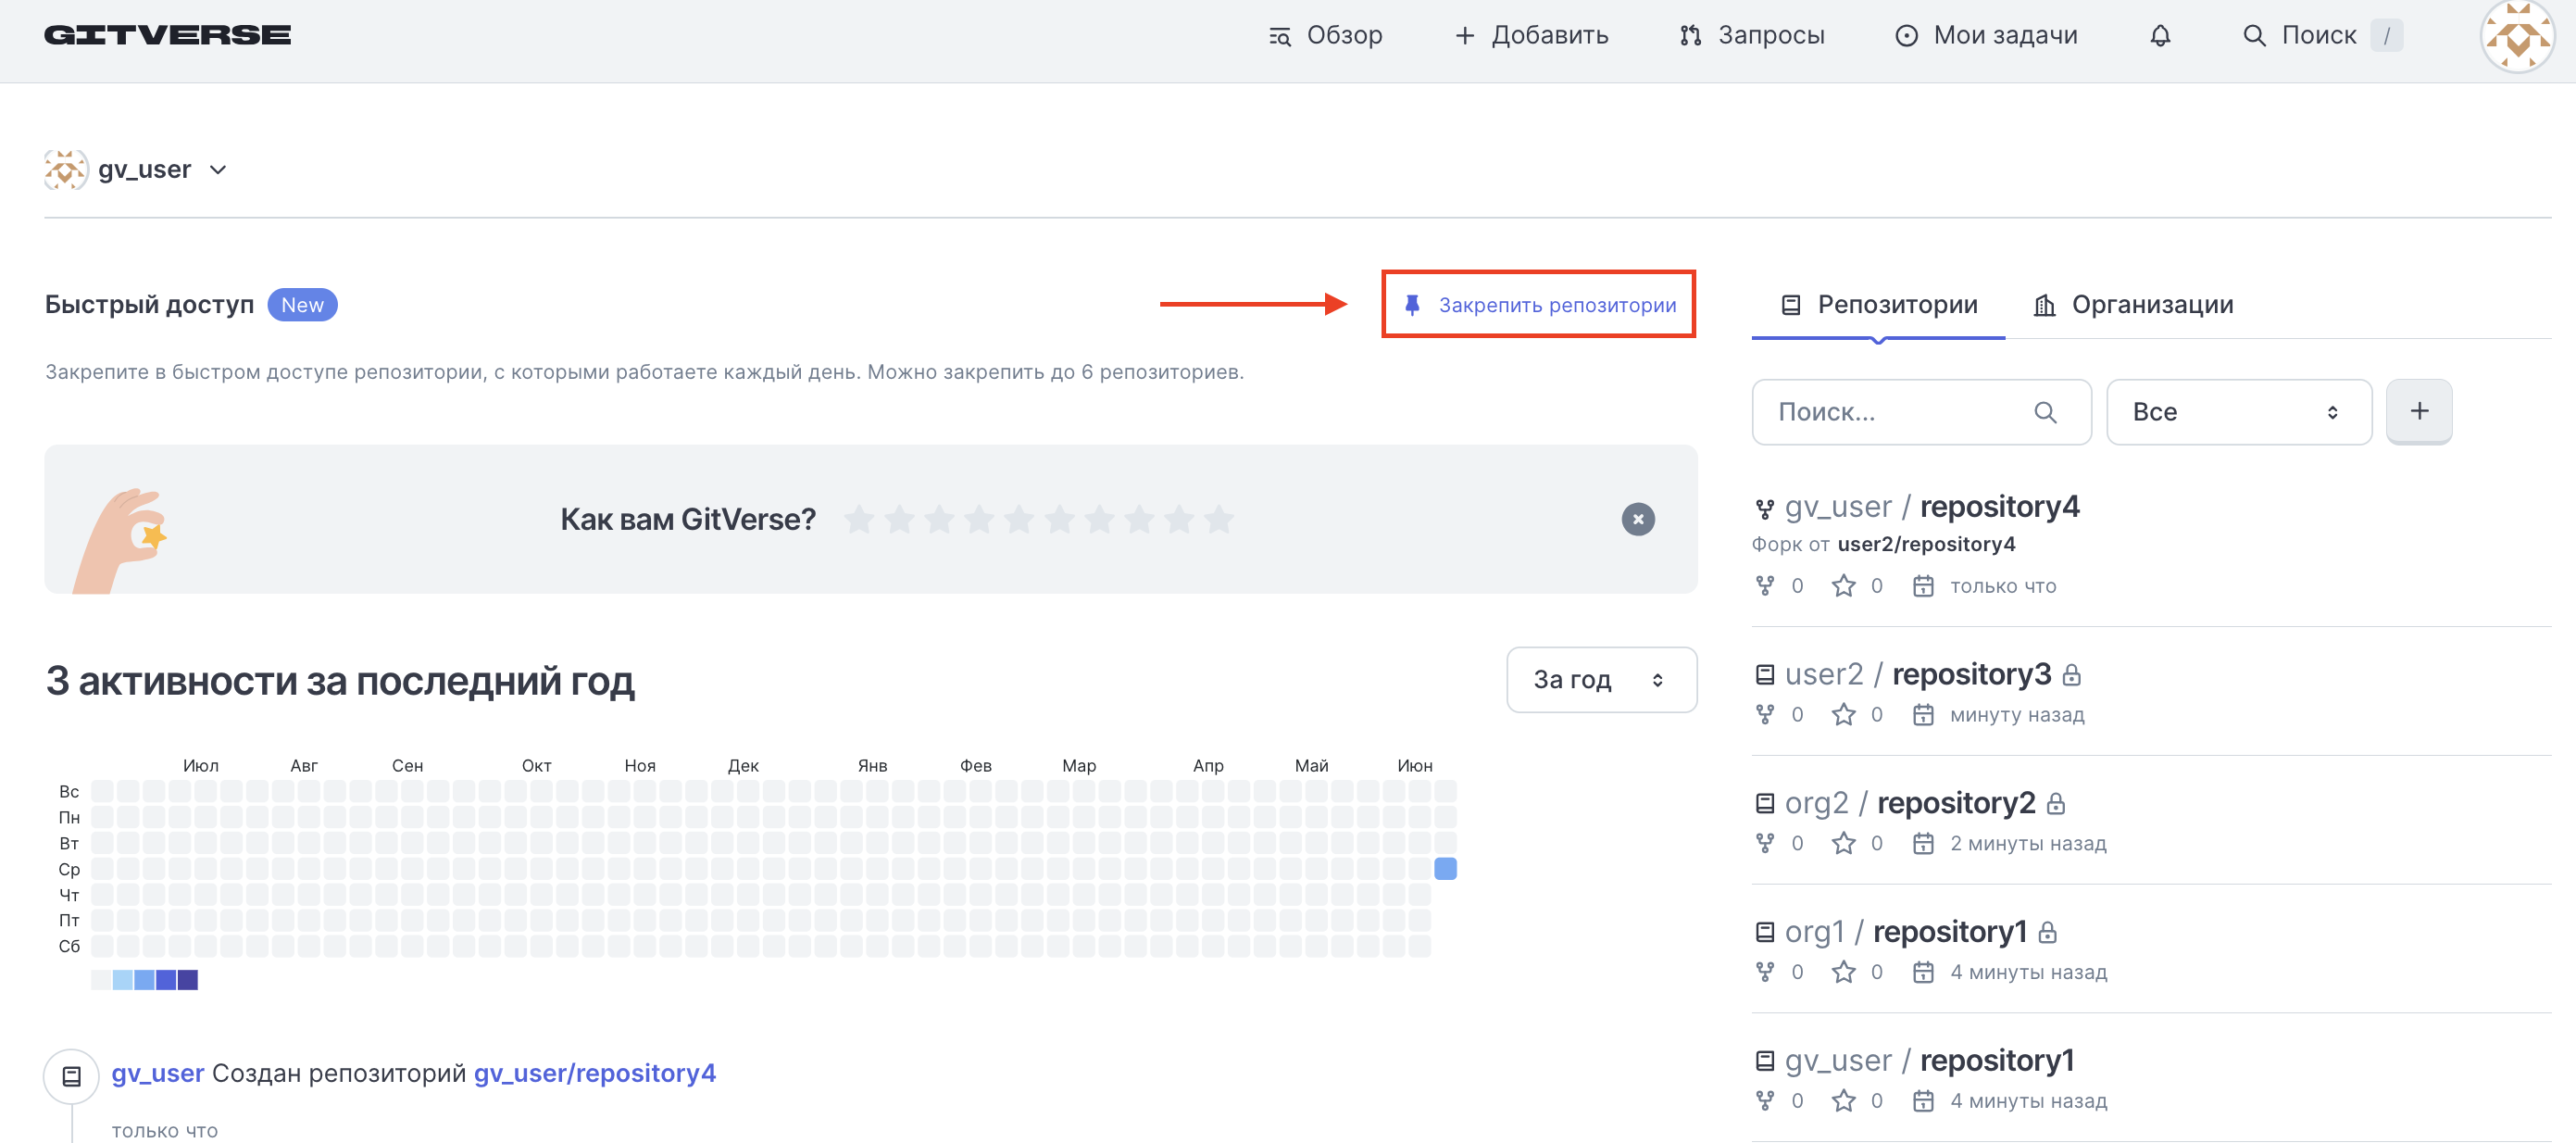Click repo icon beside user2 / repository3
Viewport: 2576px width, 1143px height.
click(x=1765, y=675)
